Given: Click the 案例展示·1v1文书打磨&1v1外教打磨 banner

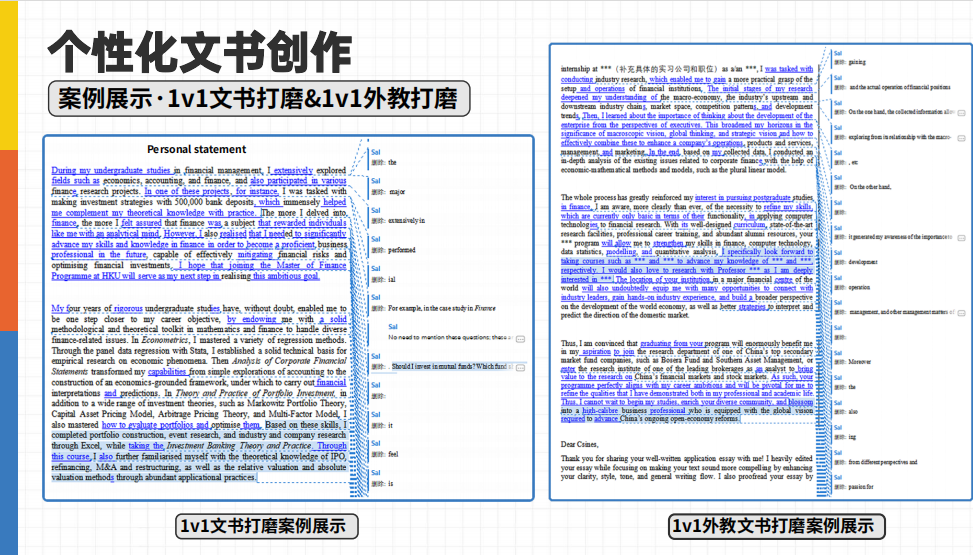Looking at the screenshot, I should 259,99.
